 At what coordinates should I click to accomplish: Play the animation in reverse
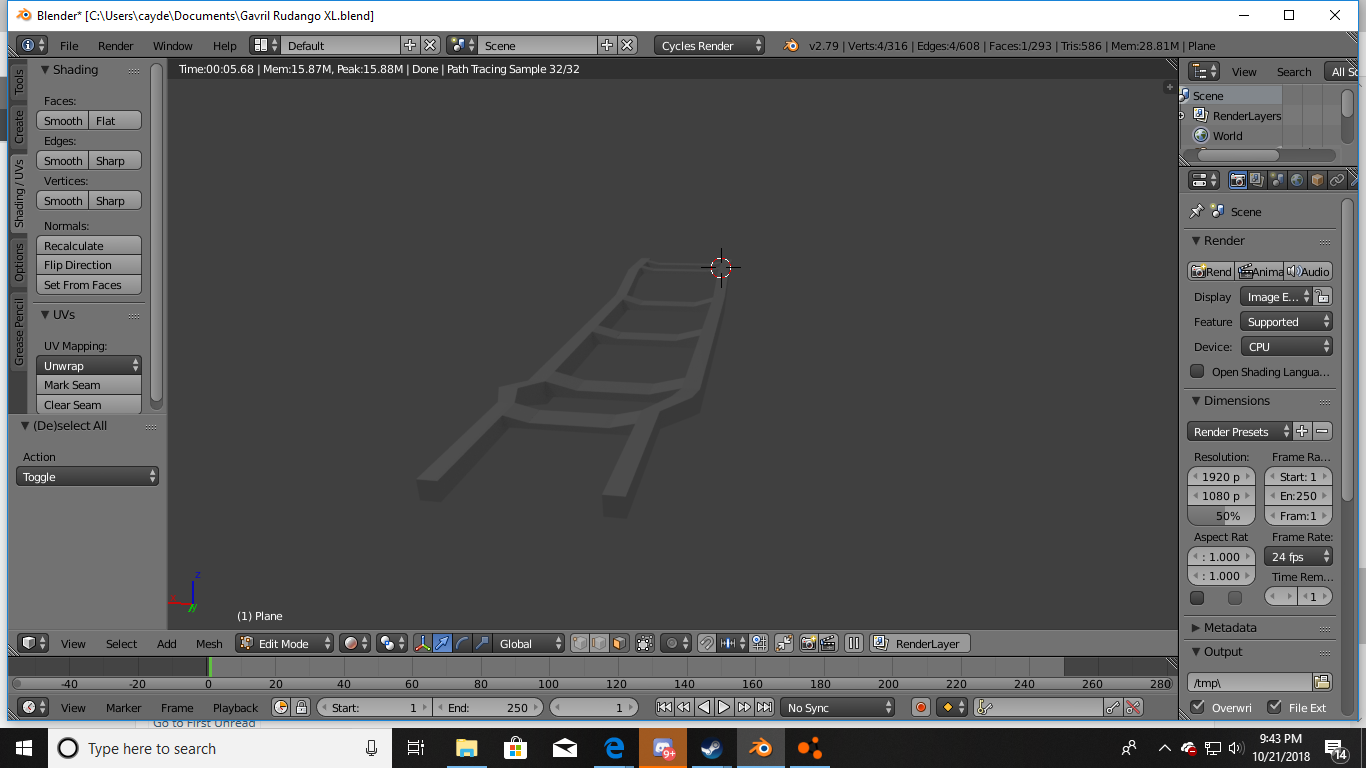[x=704, y=707]
